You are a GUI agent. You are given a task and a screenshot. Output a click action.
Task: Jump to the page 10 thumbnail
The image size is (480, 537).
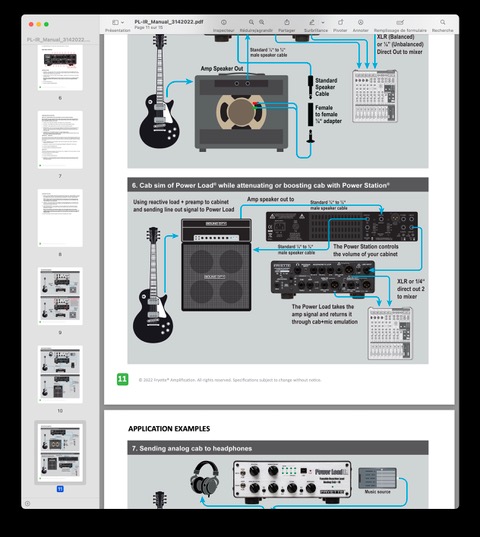tap(60, 374)
